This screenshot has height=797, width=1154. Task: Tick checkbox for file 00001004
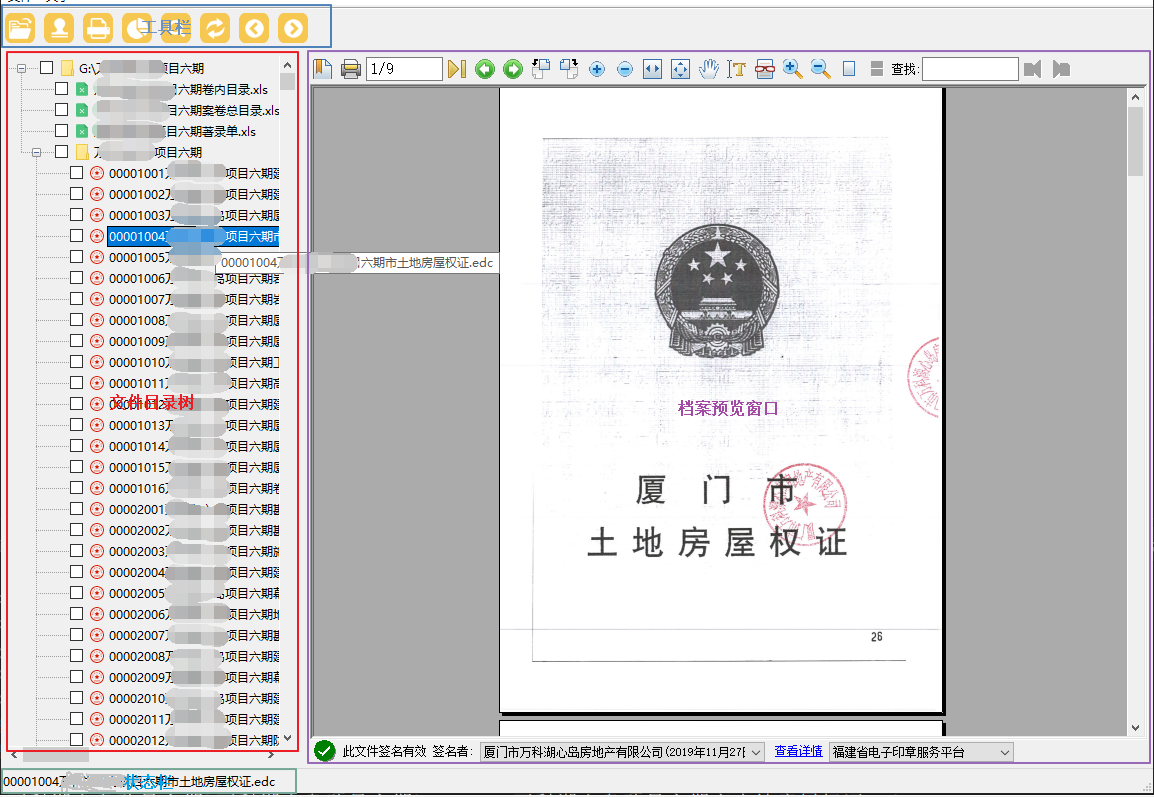(x=77, y=235)
